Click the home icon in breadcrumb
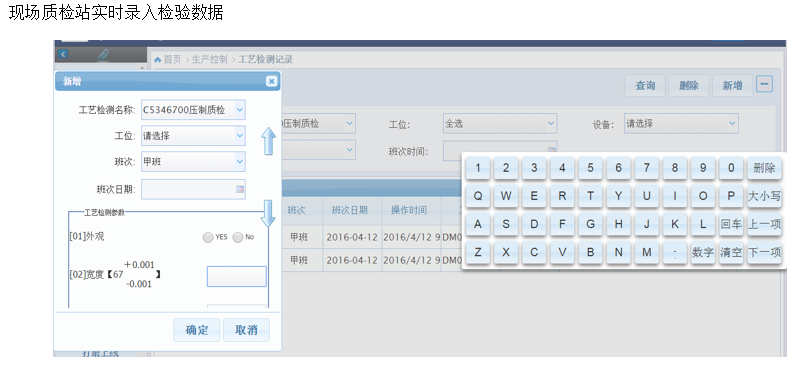807x369 pixels. tap(157, 59)
